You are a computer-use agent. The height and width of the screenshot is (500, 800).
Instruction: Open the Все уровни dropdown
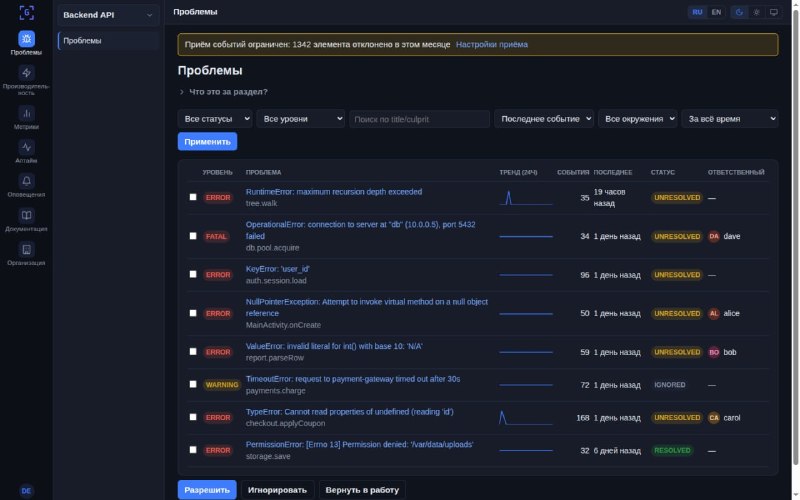coord(301,119)
